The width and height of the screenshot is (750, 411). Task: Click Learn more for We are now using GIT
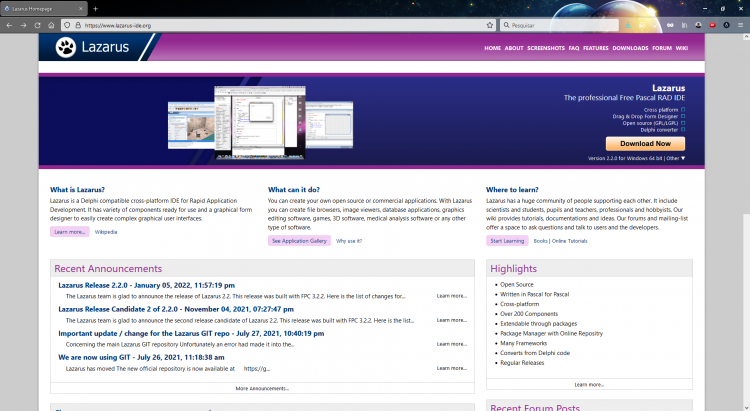tap(452, 368)
